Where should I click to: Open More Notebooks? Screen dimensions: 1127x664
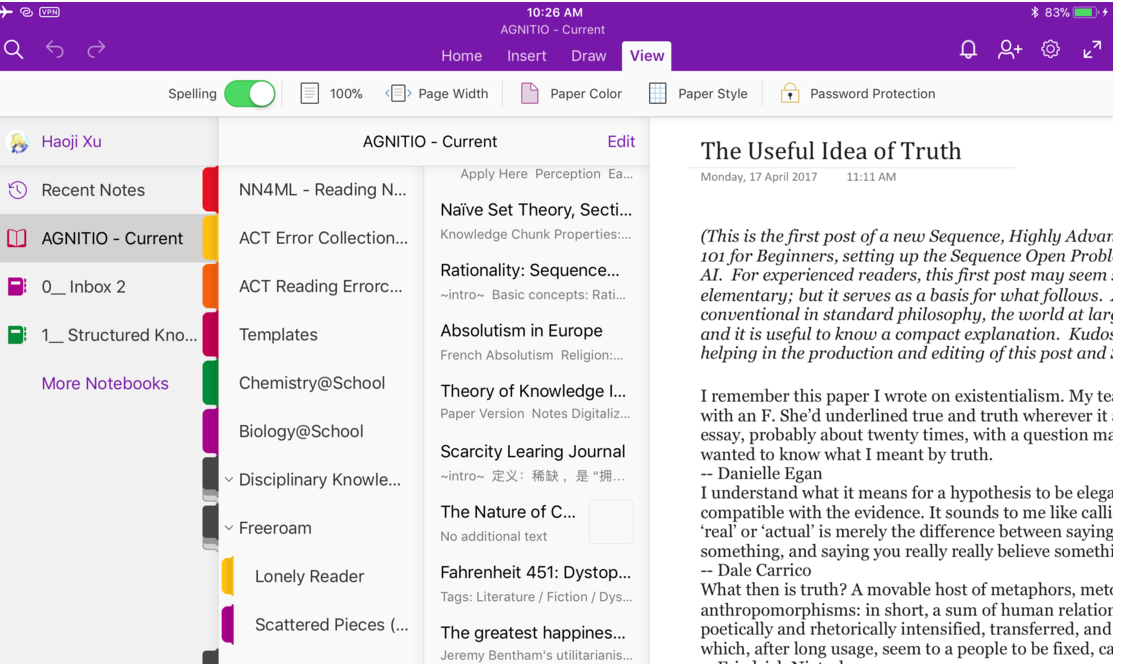coord(104,383)
